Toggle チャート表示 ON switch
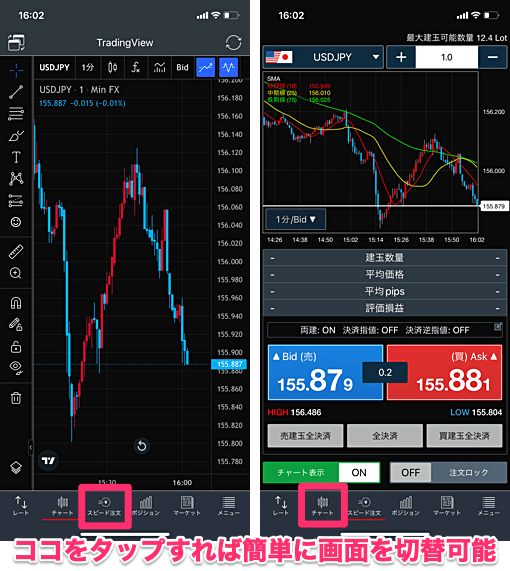Image resolution: width=510 pixels, height=571 pixels. click(x=321, y=473)
